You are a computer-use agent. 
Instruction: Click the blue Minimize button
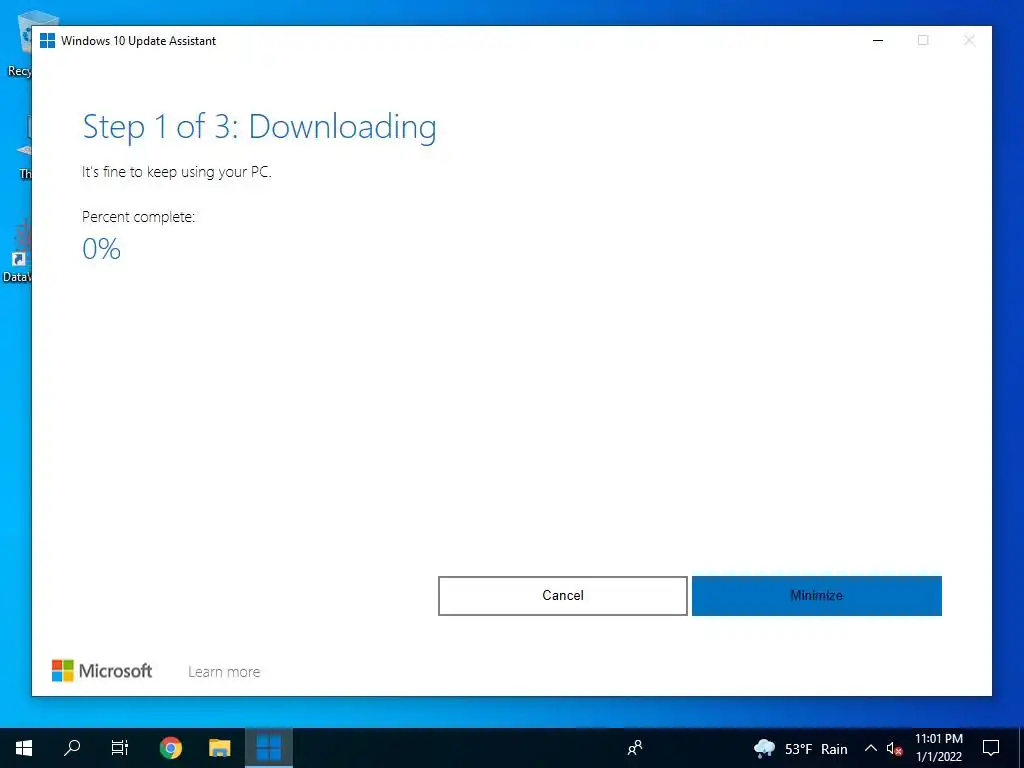click(816, 596)
